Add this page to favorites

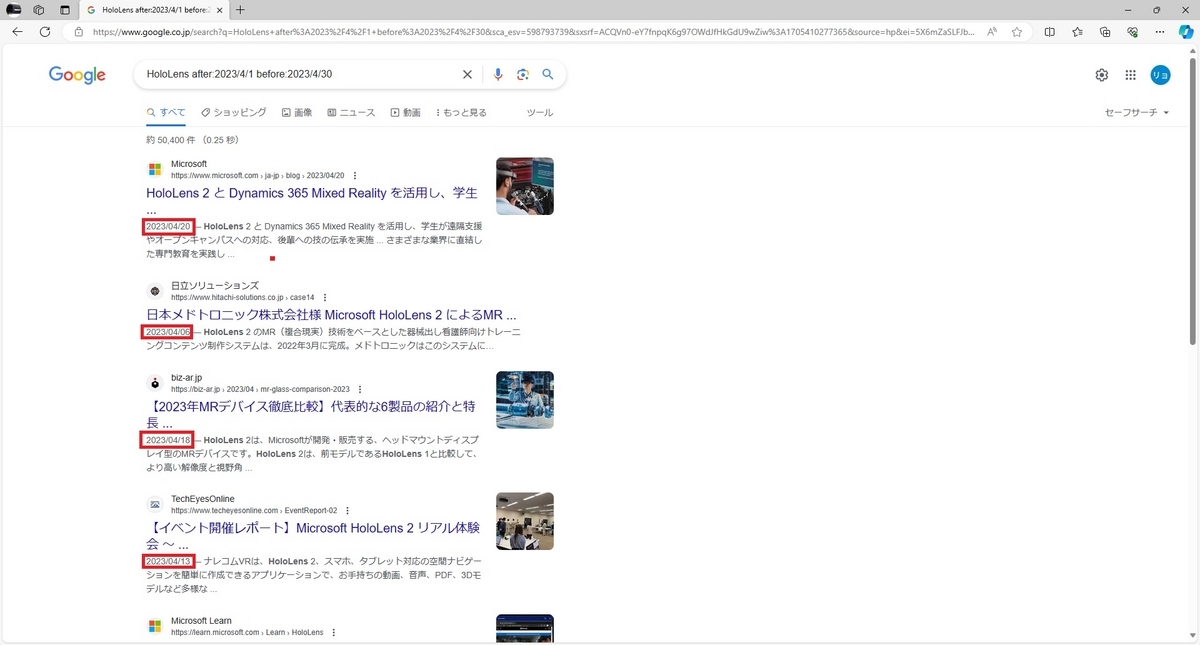tap(1017, 32)
